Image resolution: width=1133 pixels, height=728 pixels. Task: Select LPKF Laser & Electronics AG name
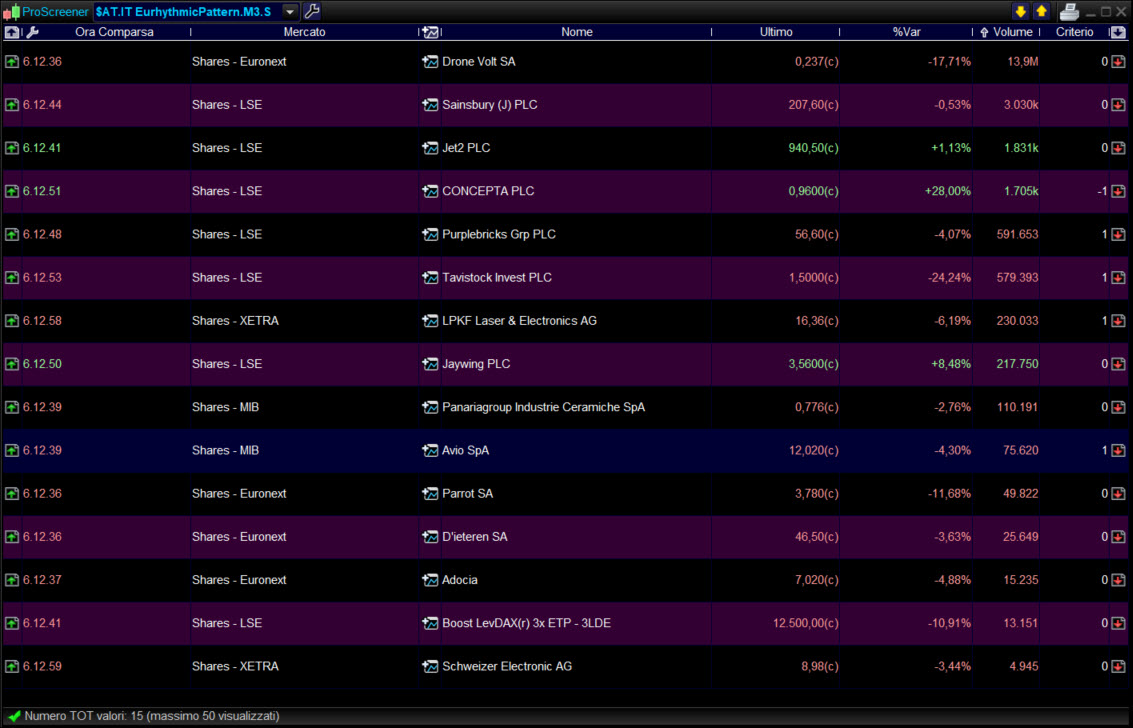(520, 321)
